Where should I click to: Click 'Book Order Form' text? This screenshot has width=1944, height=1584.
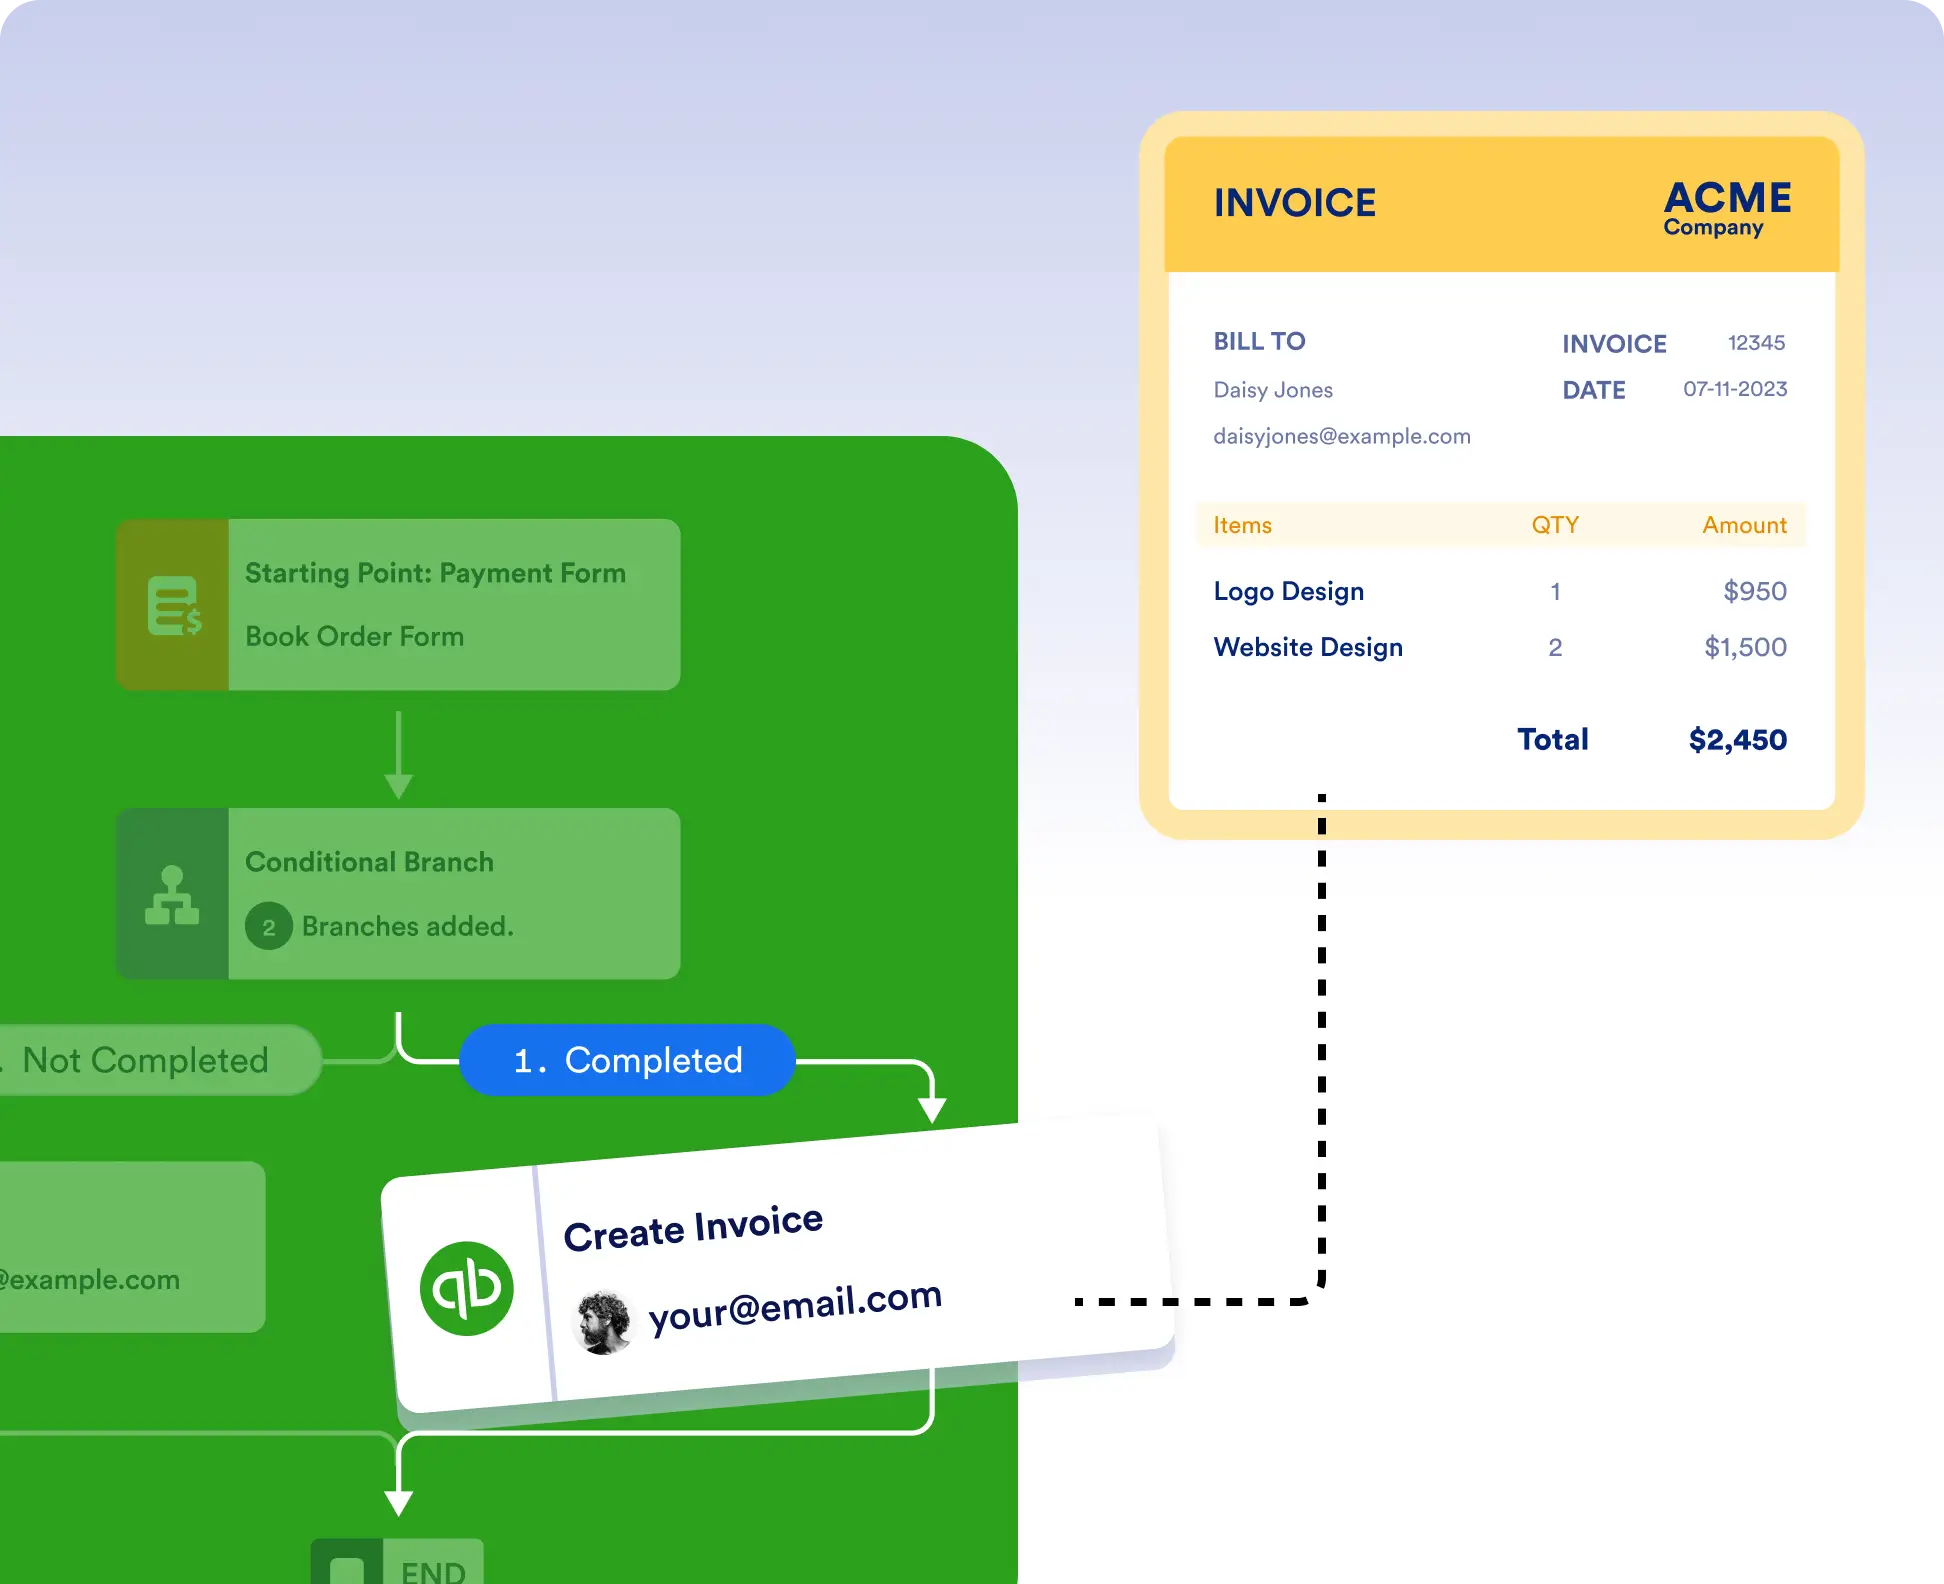[355, 636]
